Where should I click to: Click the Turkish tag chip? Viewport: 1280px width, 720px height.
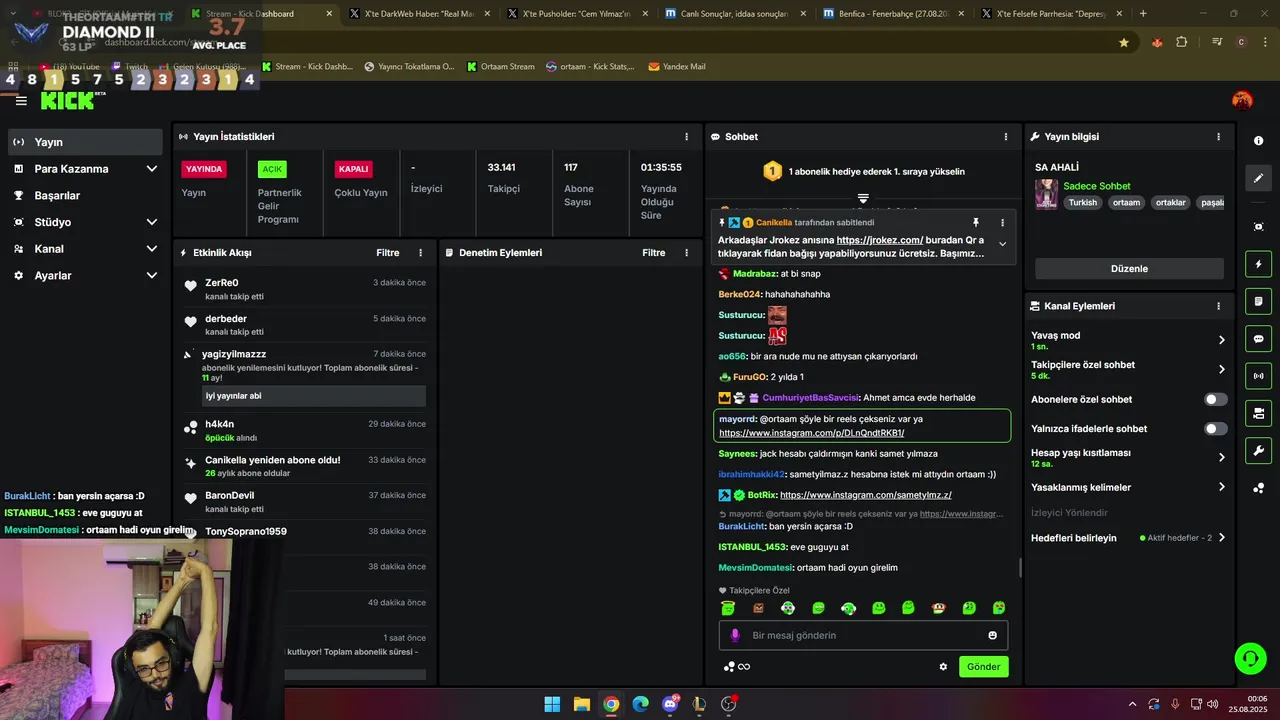[1082, 203]
